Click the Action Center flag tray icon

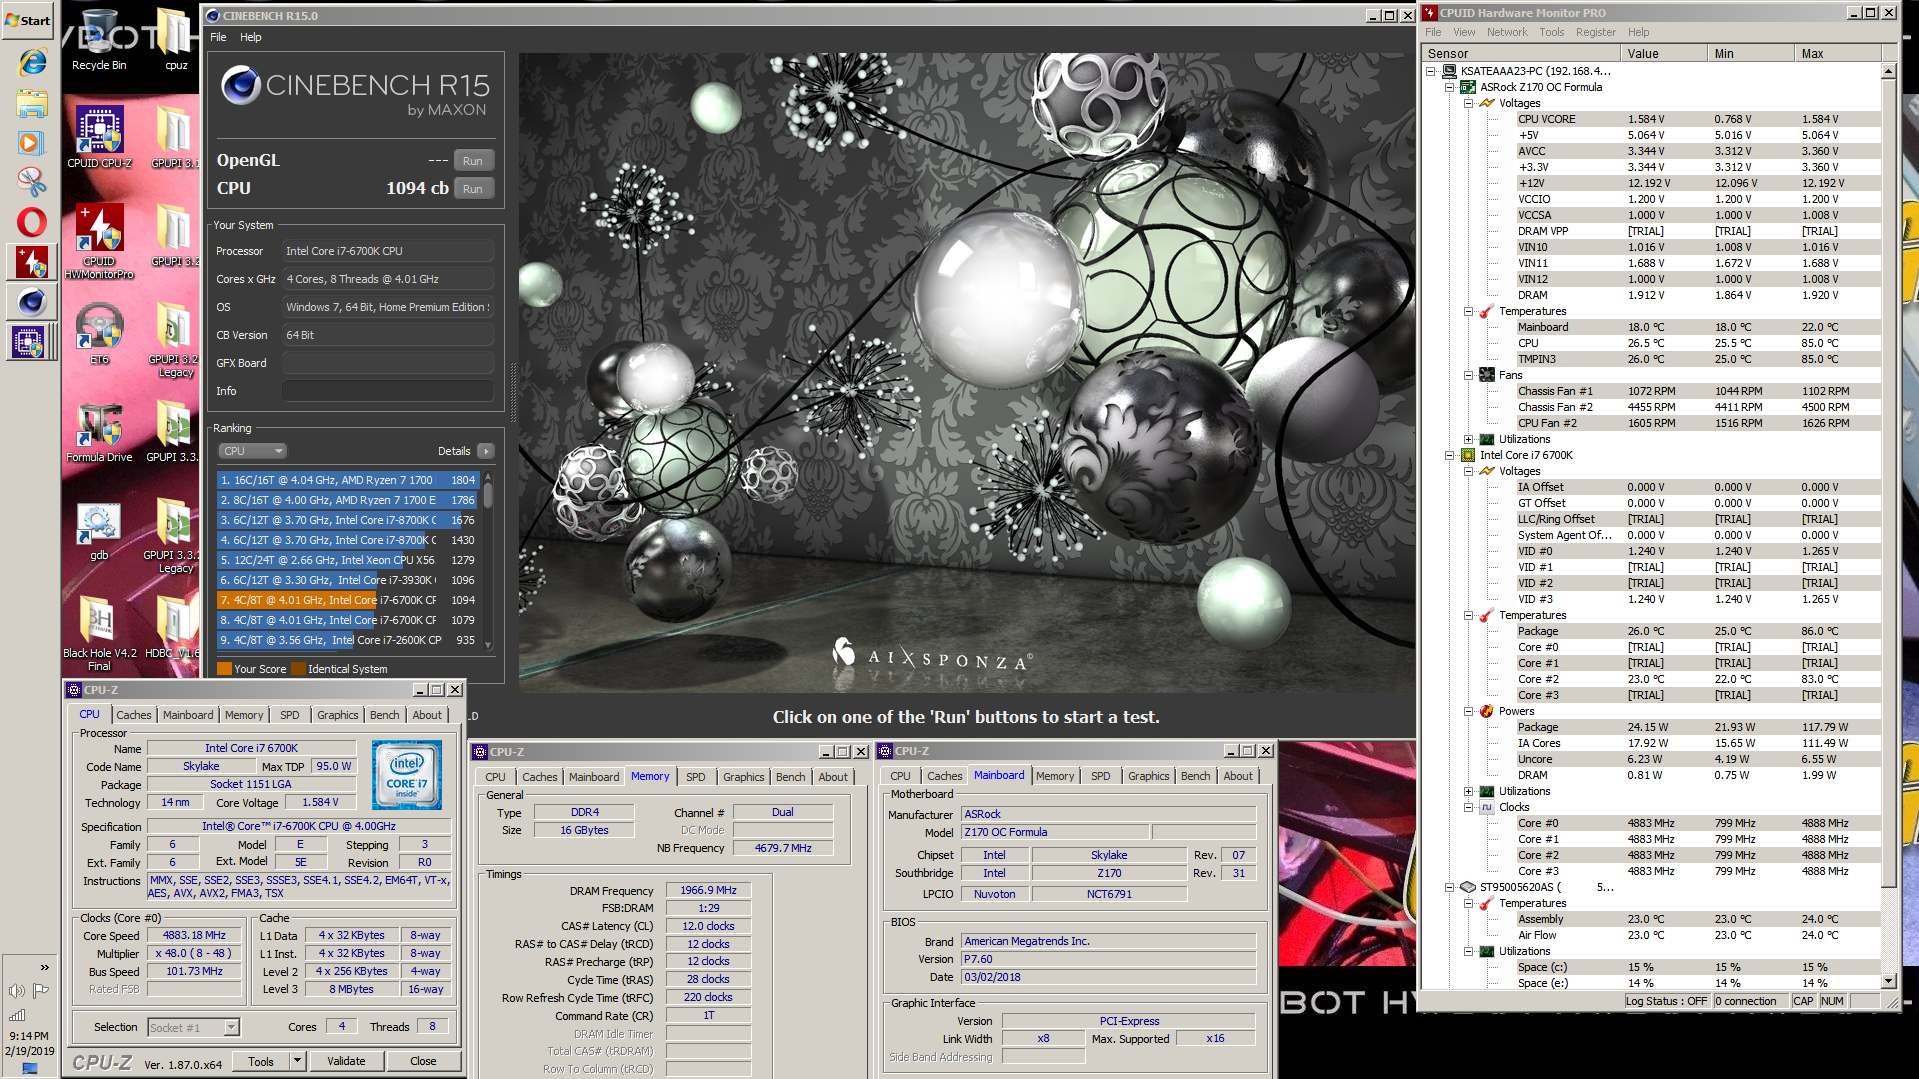pos(41,991)
